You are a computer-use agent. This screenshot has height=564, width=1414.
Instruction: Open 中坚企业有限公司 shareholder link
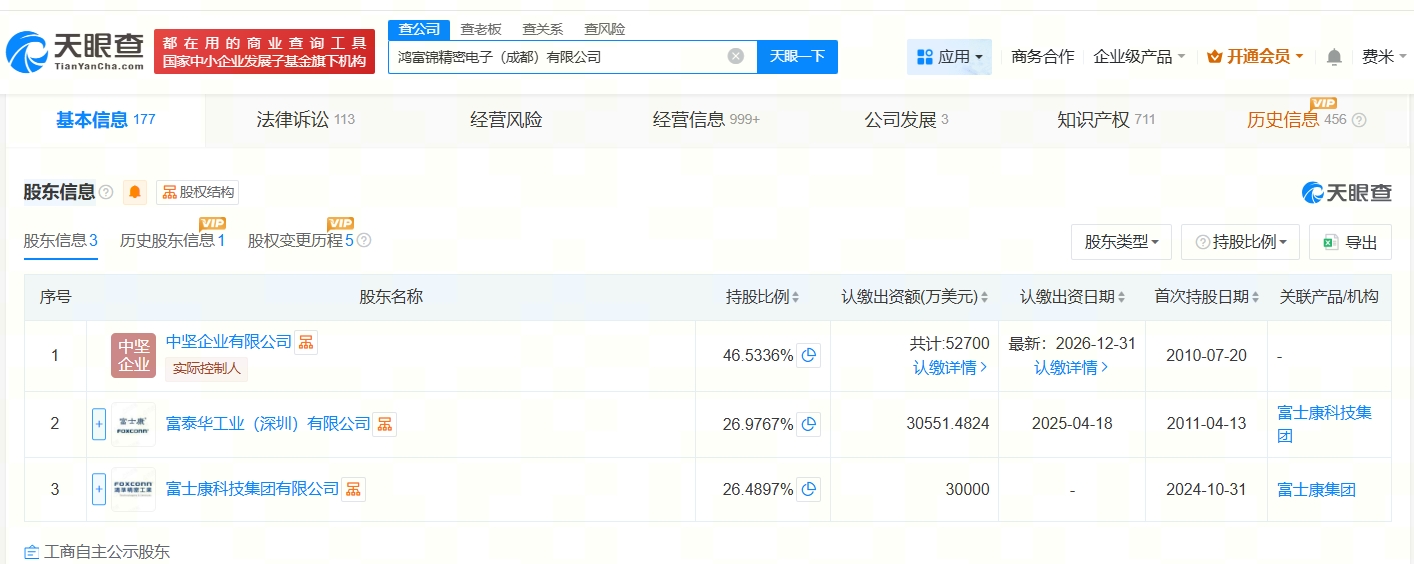coord(229,342)
